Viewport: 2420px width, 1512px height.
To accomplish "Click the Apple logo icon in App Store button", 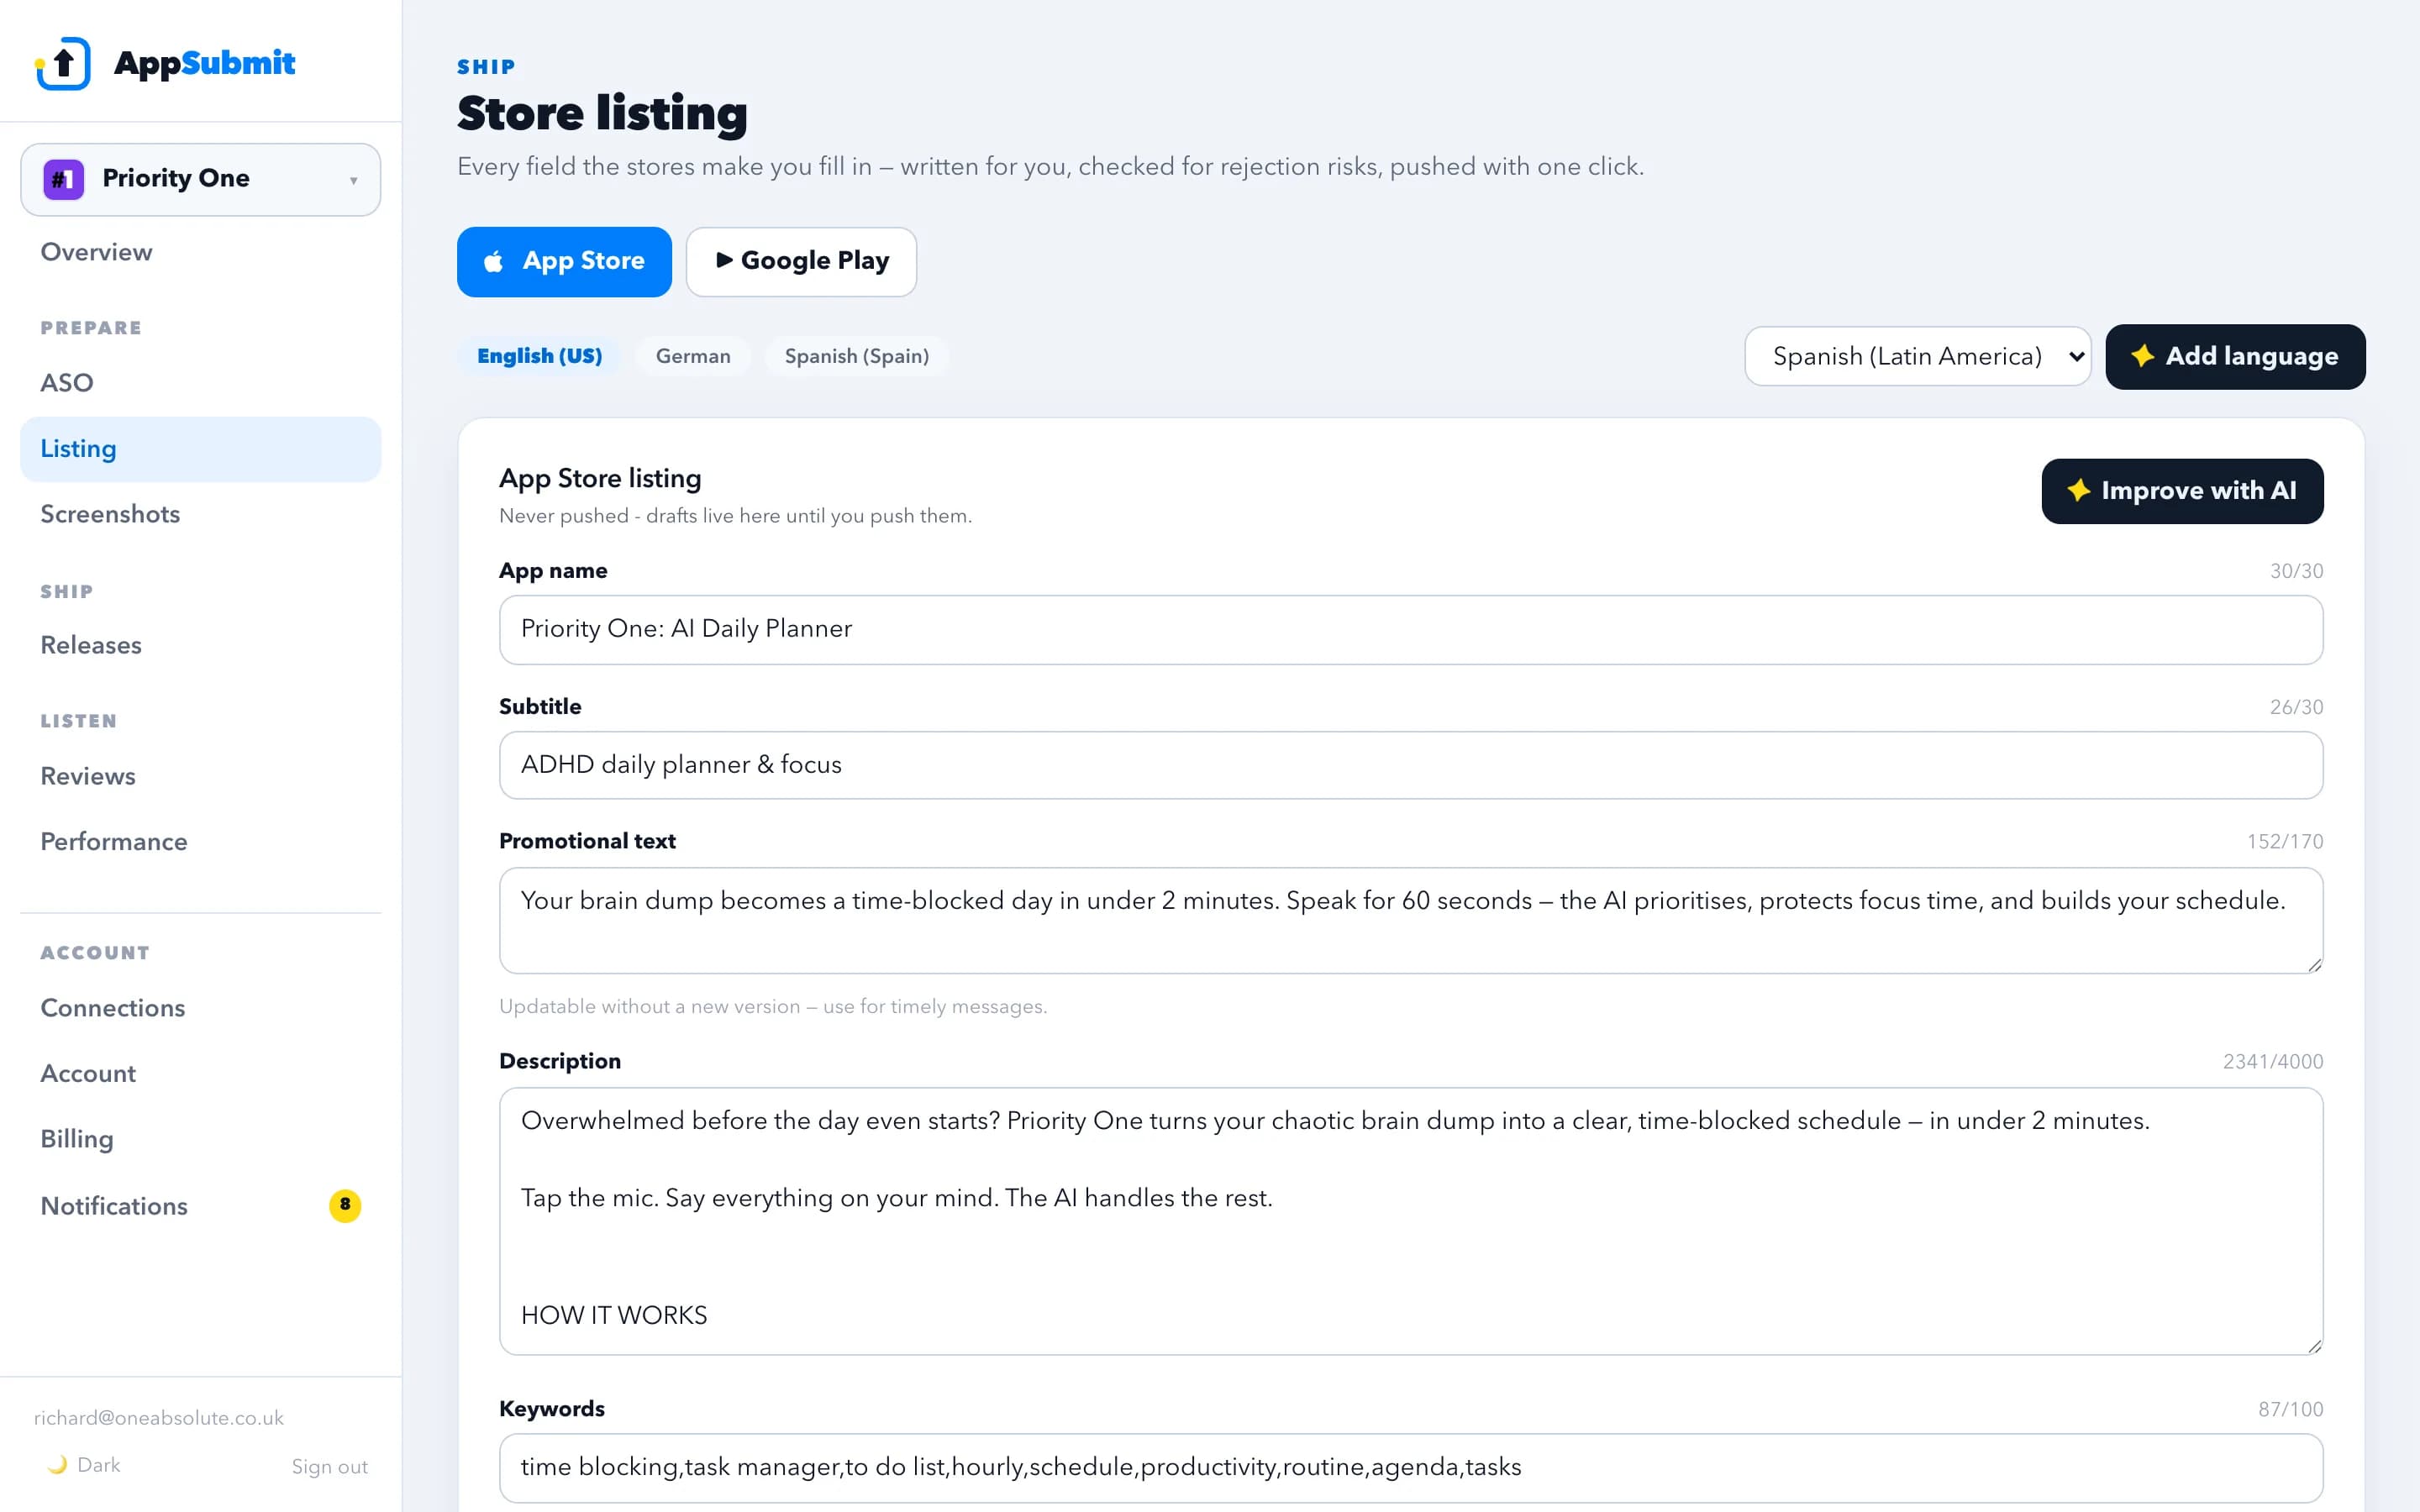I will [493, 261].
